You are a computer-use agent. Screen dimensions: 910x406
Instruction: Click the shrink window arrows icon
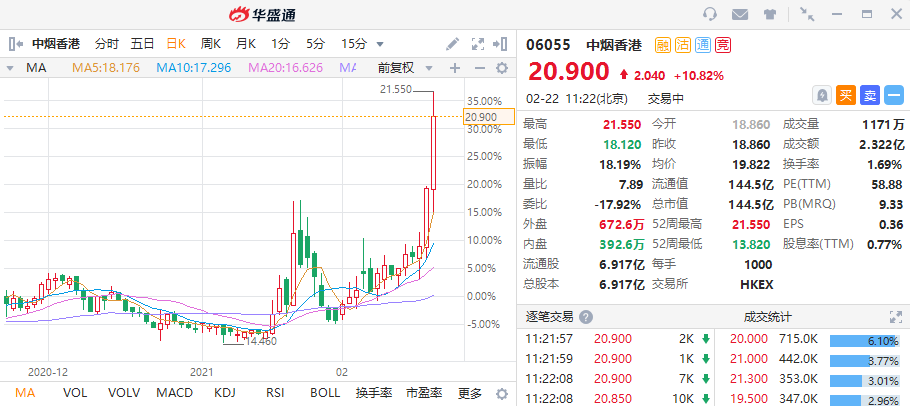807,14
